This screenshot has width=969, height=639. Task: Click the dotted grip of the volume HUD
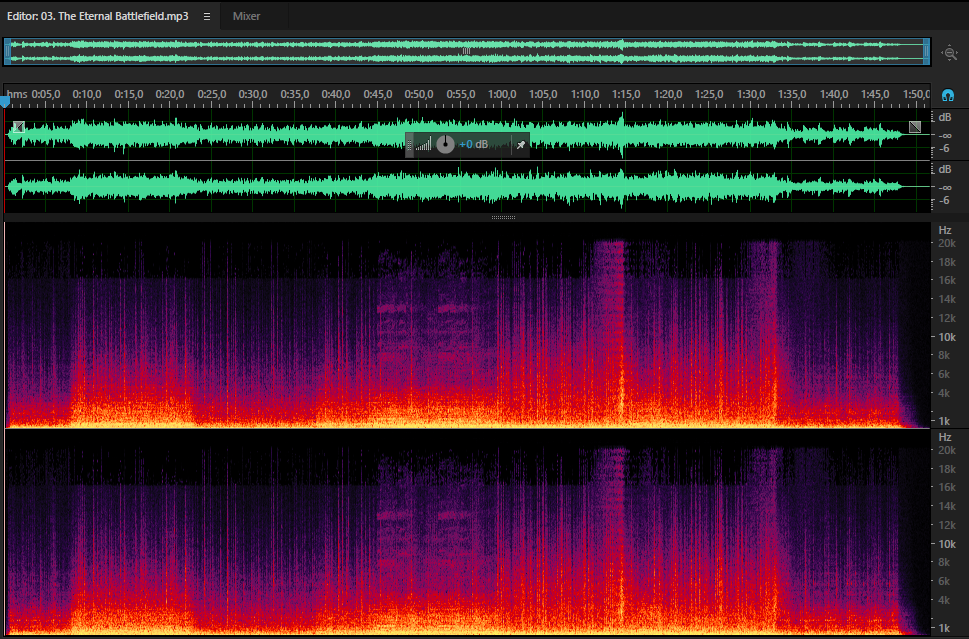[409, 145]
